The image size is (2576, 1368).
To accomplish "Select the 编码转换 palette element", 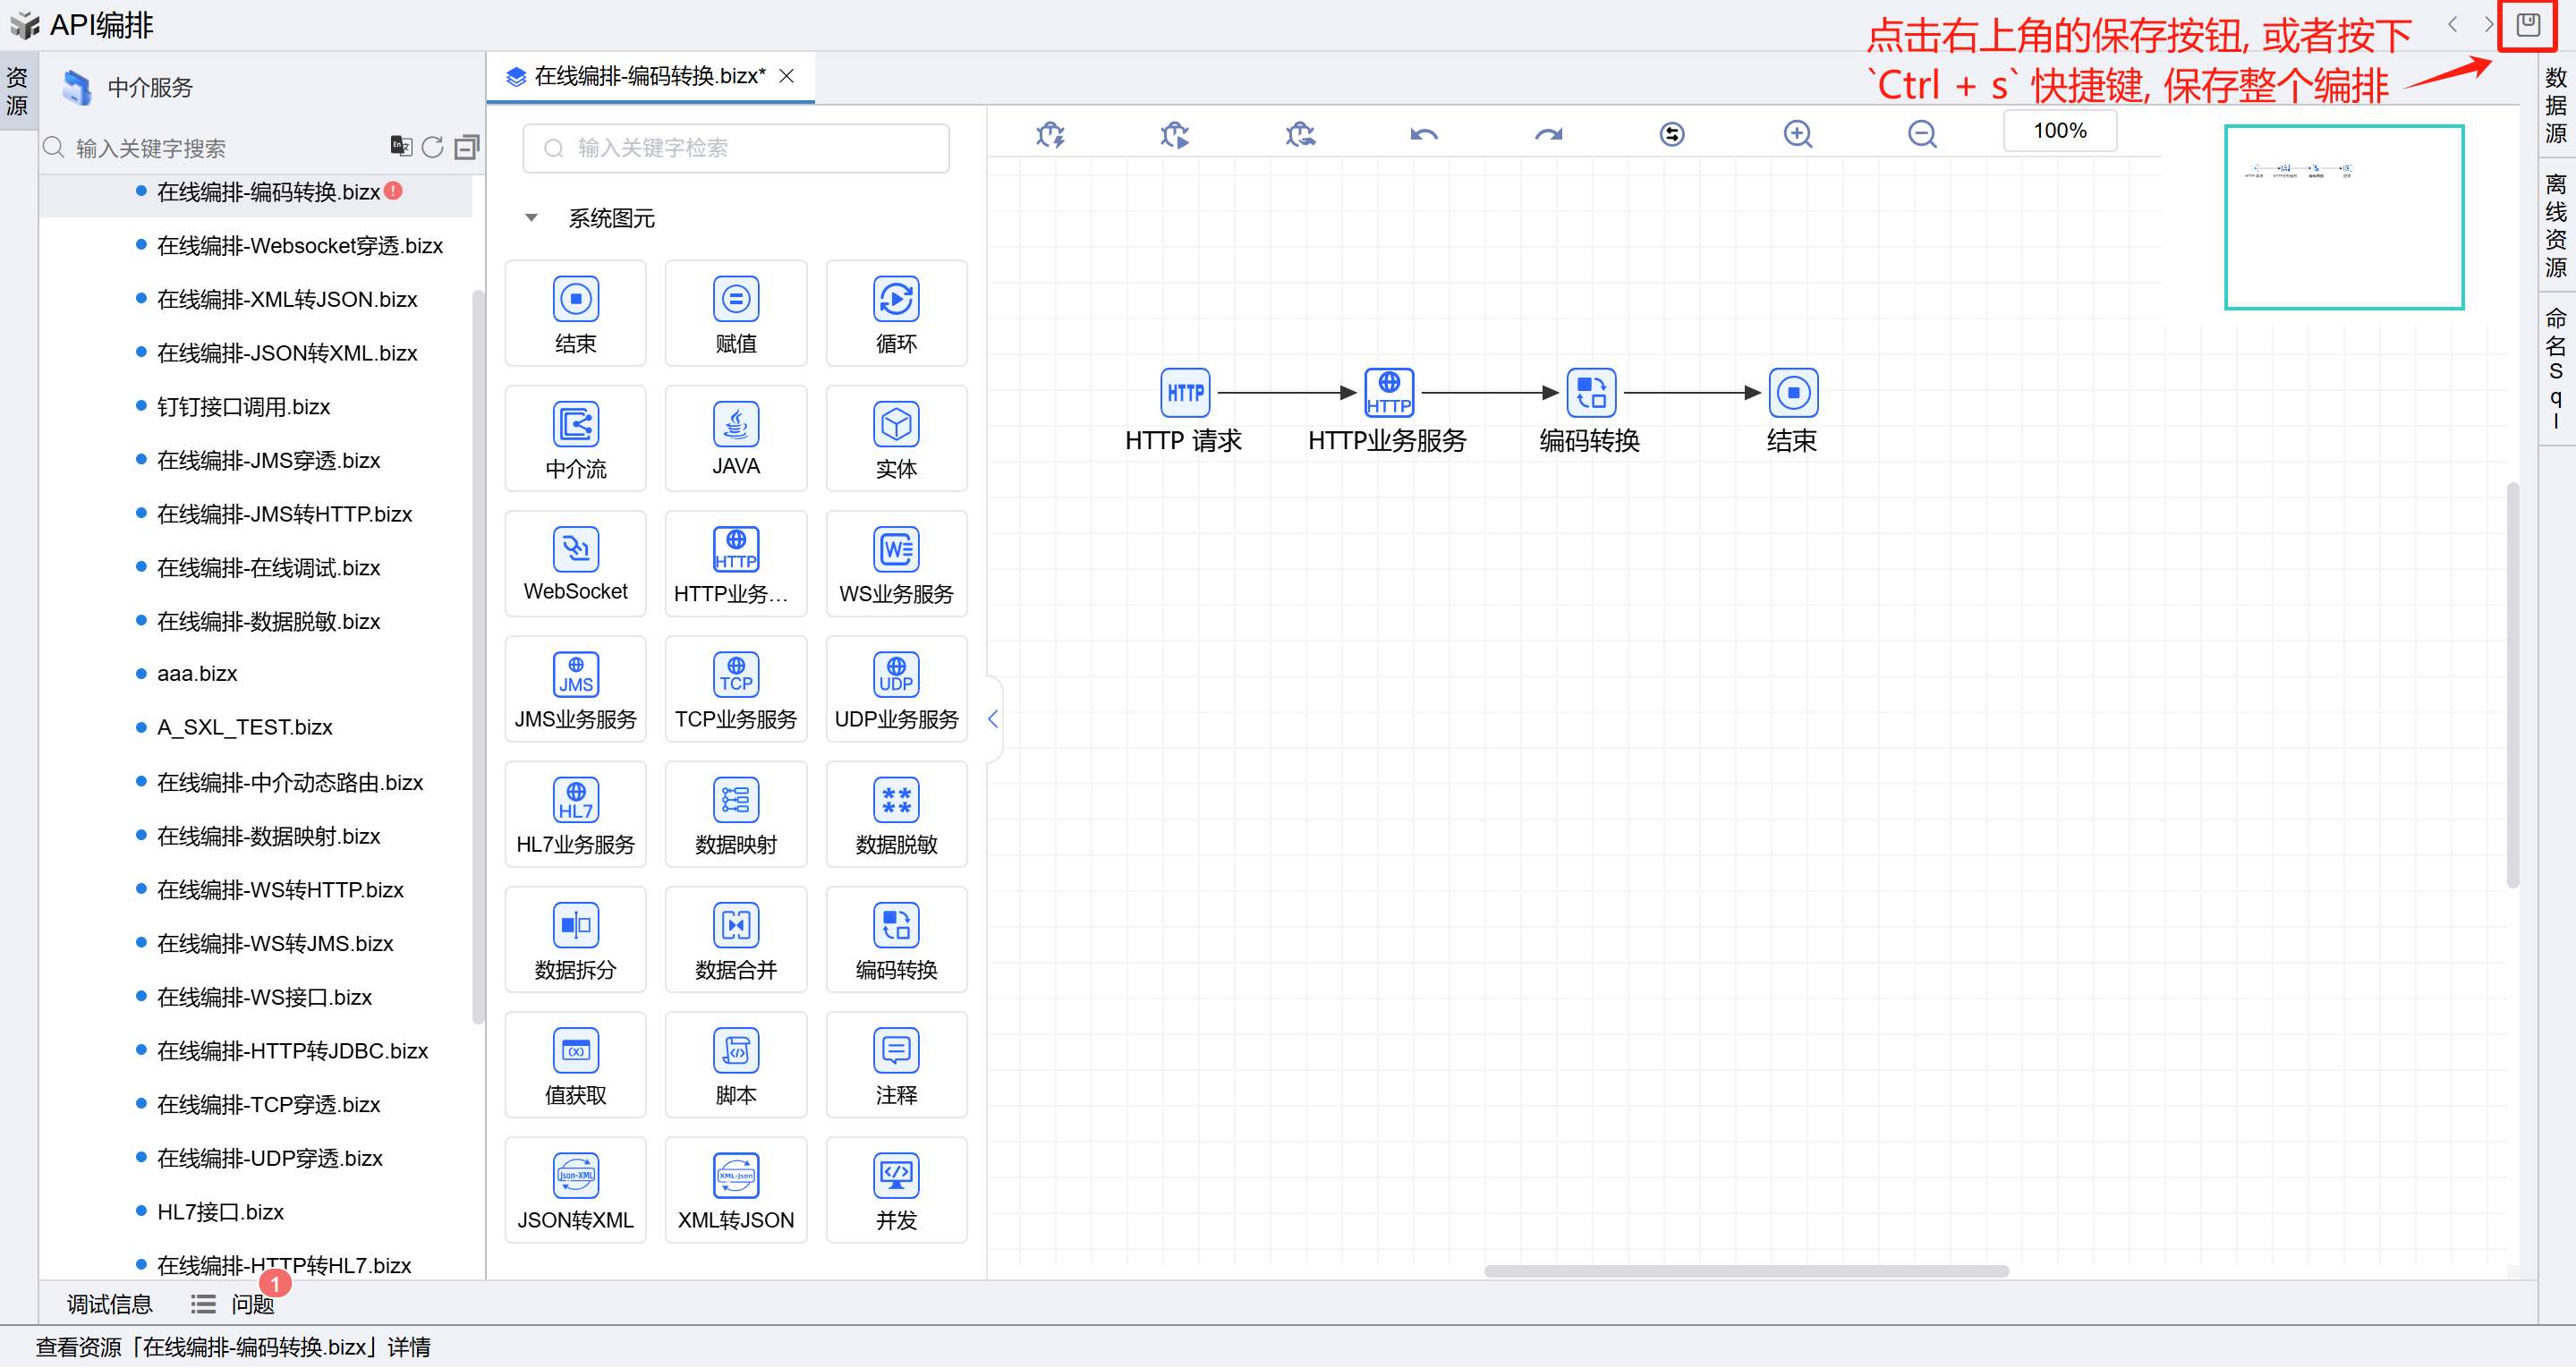I will [896, 939].
